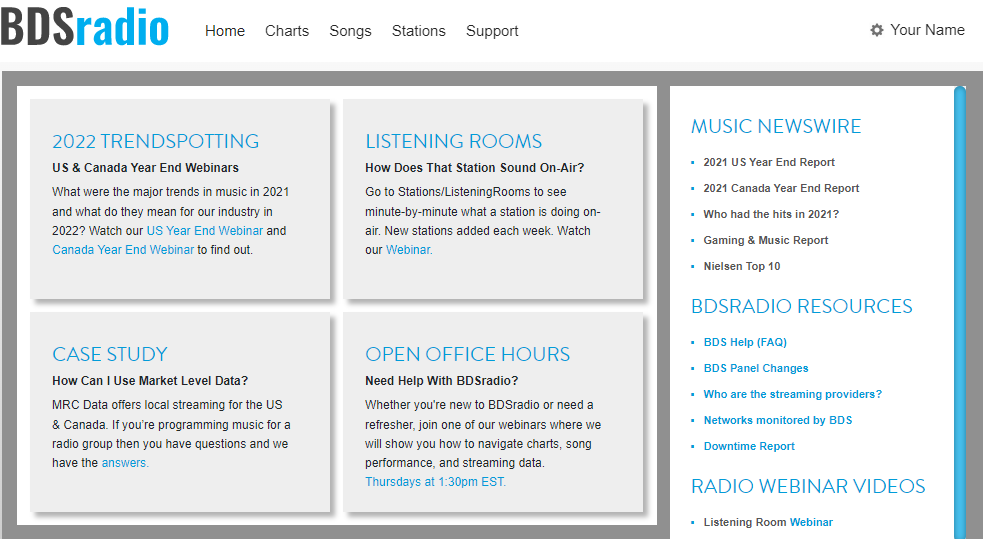Open BDS Help (FAQ) link
The image size is (983, 539).
click(x=745, y=342)
